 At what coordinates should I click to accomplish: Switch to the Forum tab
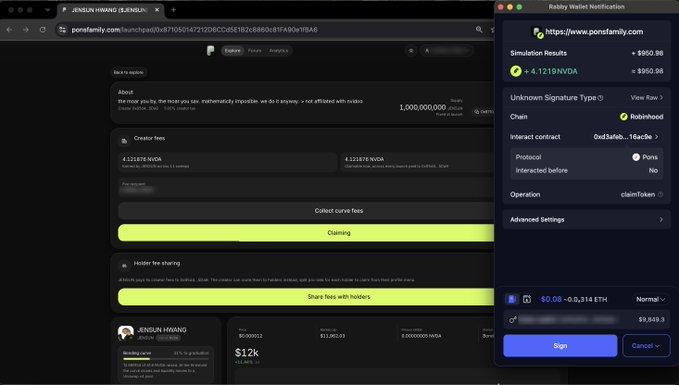point(255,51)
